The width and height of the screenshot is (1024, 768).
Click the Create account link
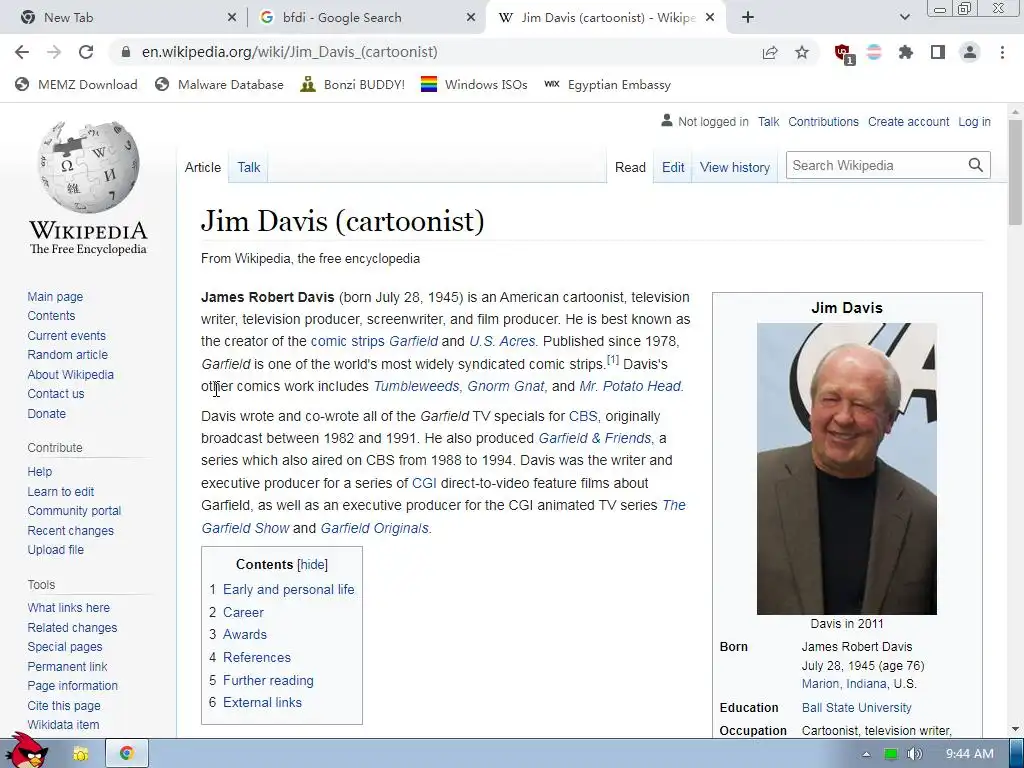tap(908, 121)
